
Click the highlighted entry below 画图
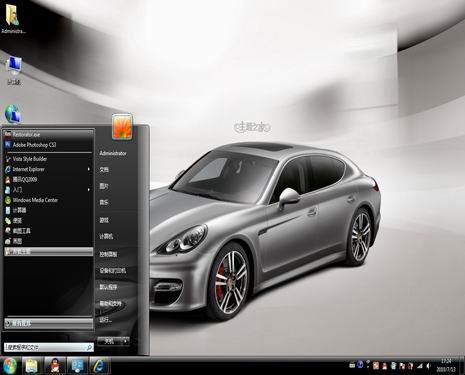(48, 251)
